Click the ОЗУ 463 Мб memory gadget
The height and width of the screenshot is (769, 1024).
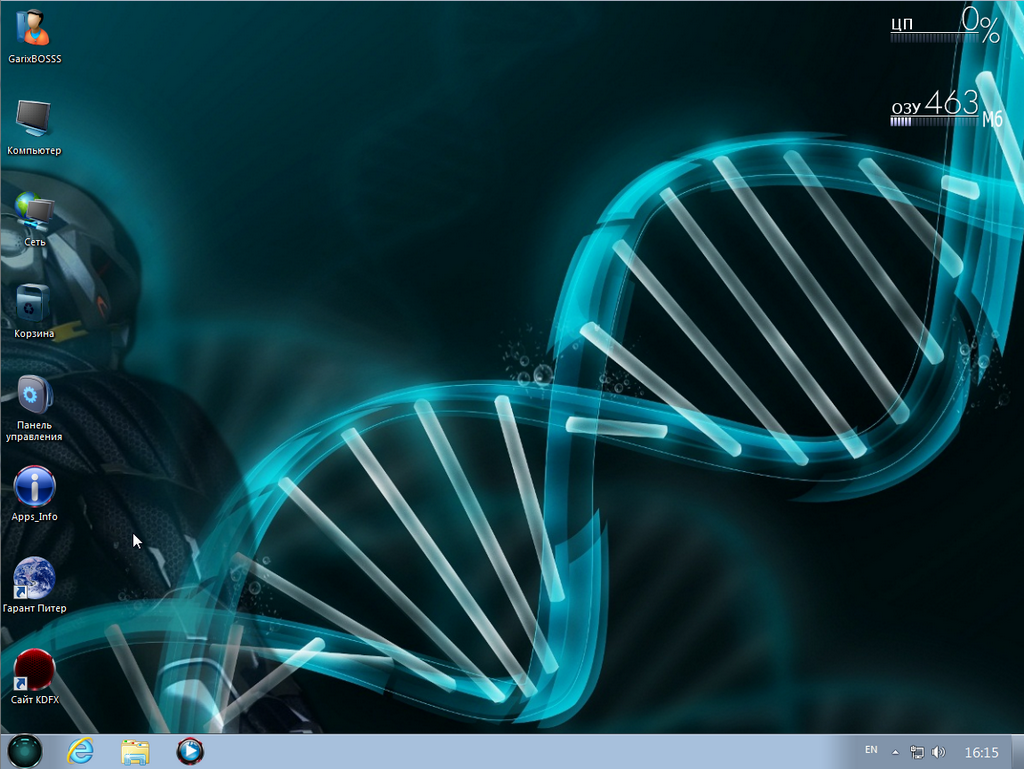pos(946,108)
